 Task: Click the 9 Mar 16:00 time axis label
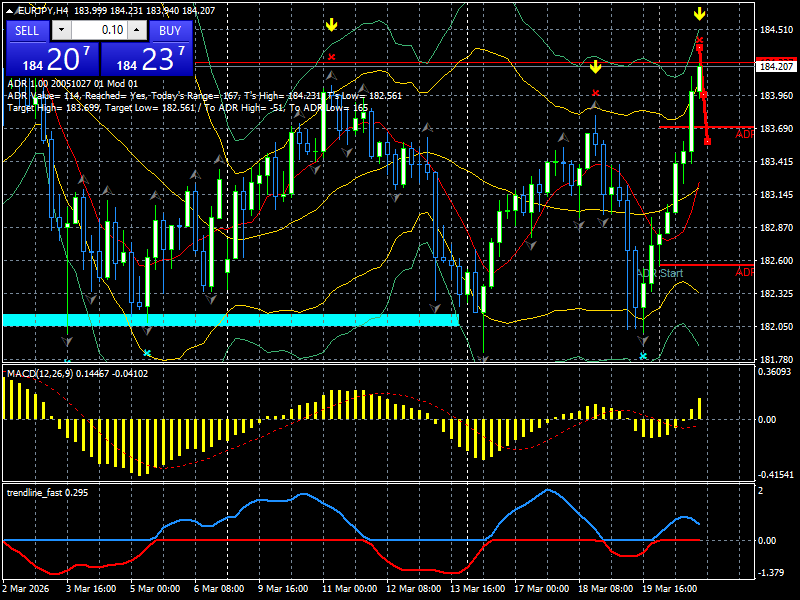[x=283, y=588]
